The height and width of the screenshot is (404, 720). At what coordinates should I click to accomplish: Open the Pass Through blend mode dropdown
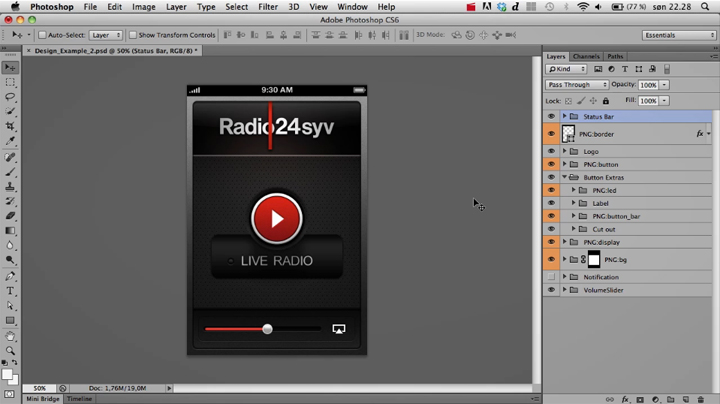coord(577,84)
